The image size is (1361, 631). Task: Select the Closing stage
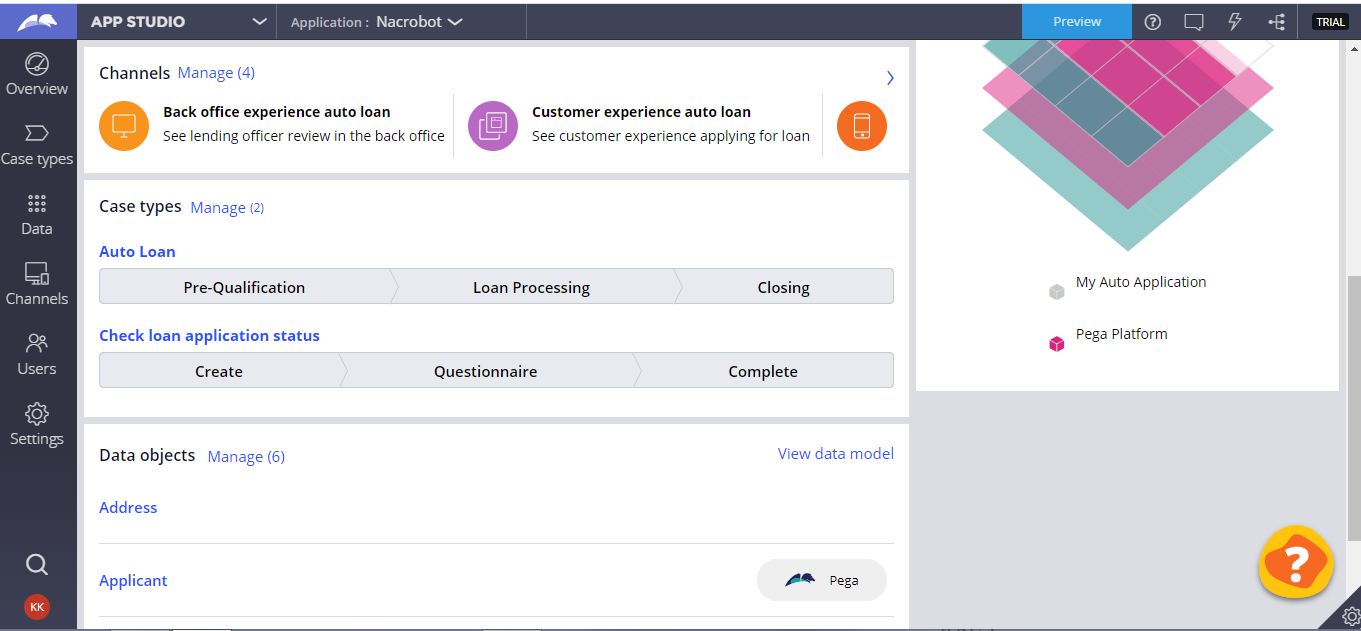tap(783, 287)
